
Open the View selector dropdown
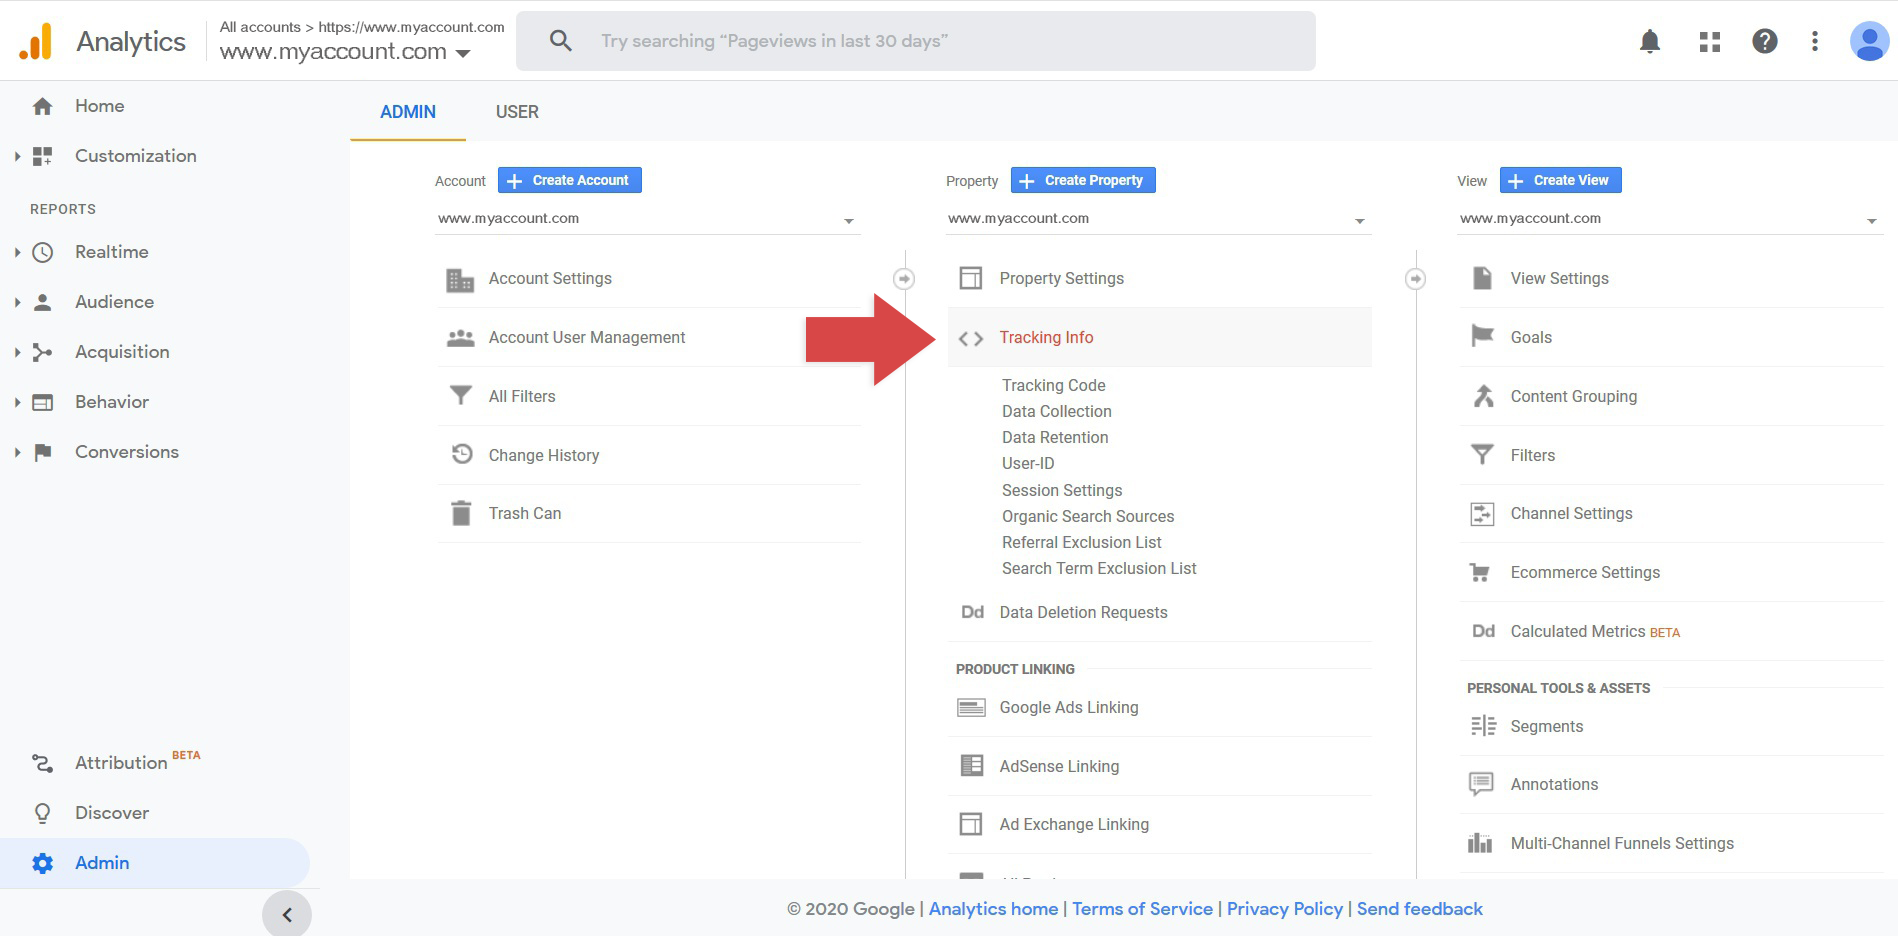[x=1670, y=219]
